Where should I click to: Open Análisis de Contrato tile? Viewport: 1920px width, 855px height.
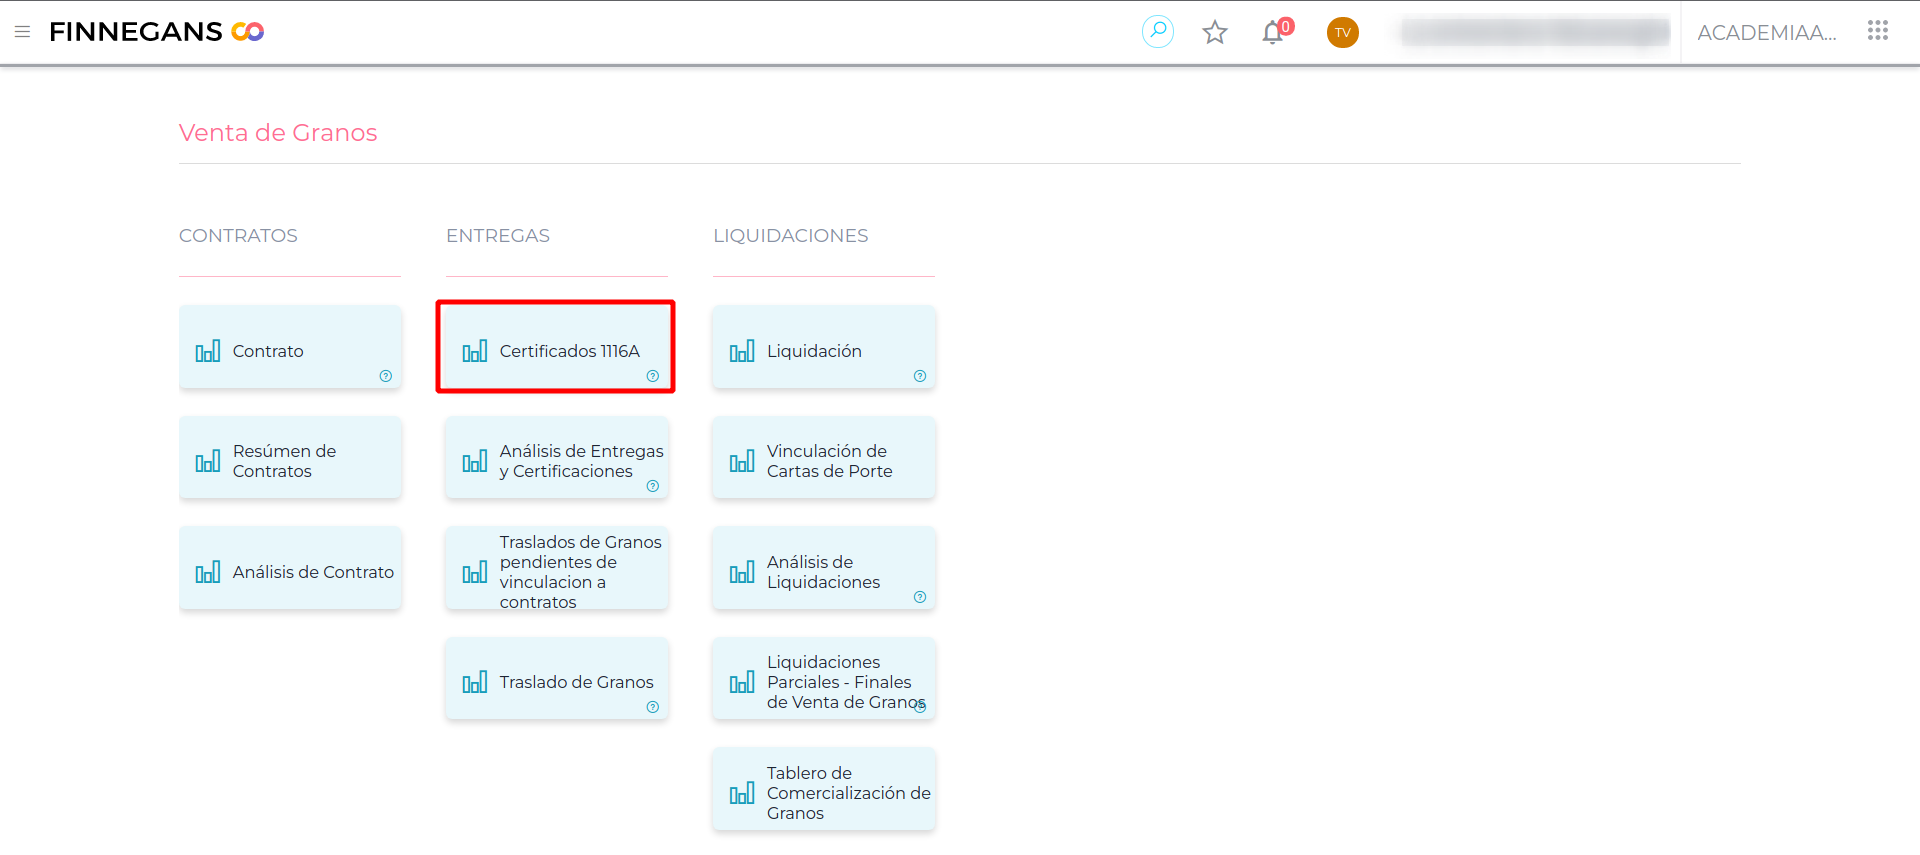click(x=290, y=572)
